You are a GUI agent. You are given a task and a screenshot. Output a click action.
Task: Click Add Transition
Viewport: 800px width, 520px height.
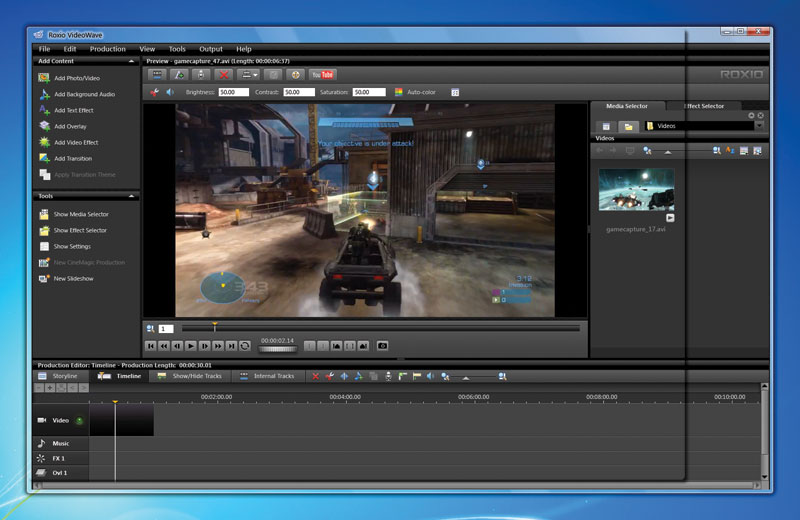click(73, 159)
